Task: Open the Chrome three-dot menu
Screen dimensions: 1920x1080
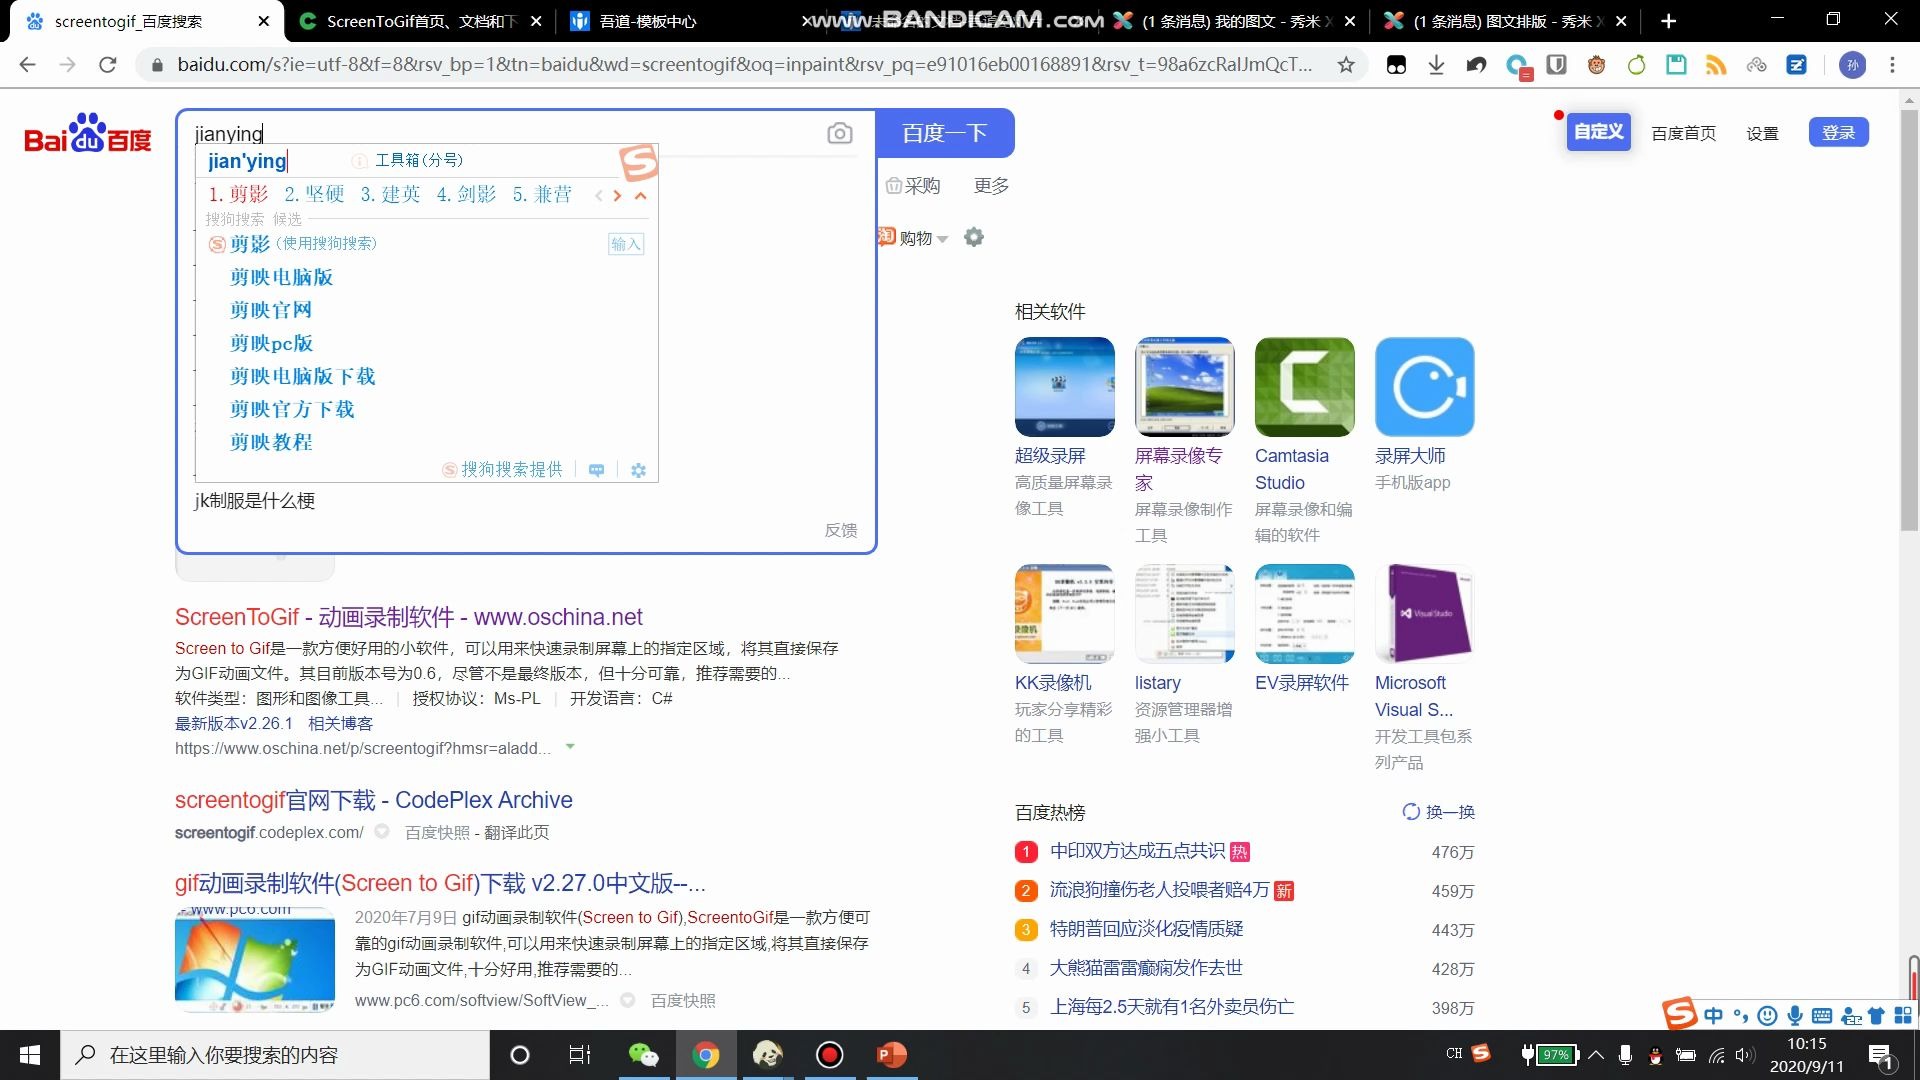Action: [1892, 65]
